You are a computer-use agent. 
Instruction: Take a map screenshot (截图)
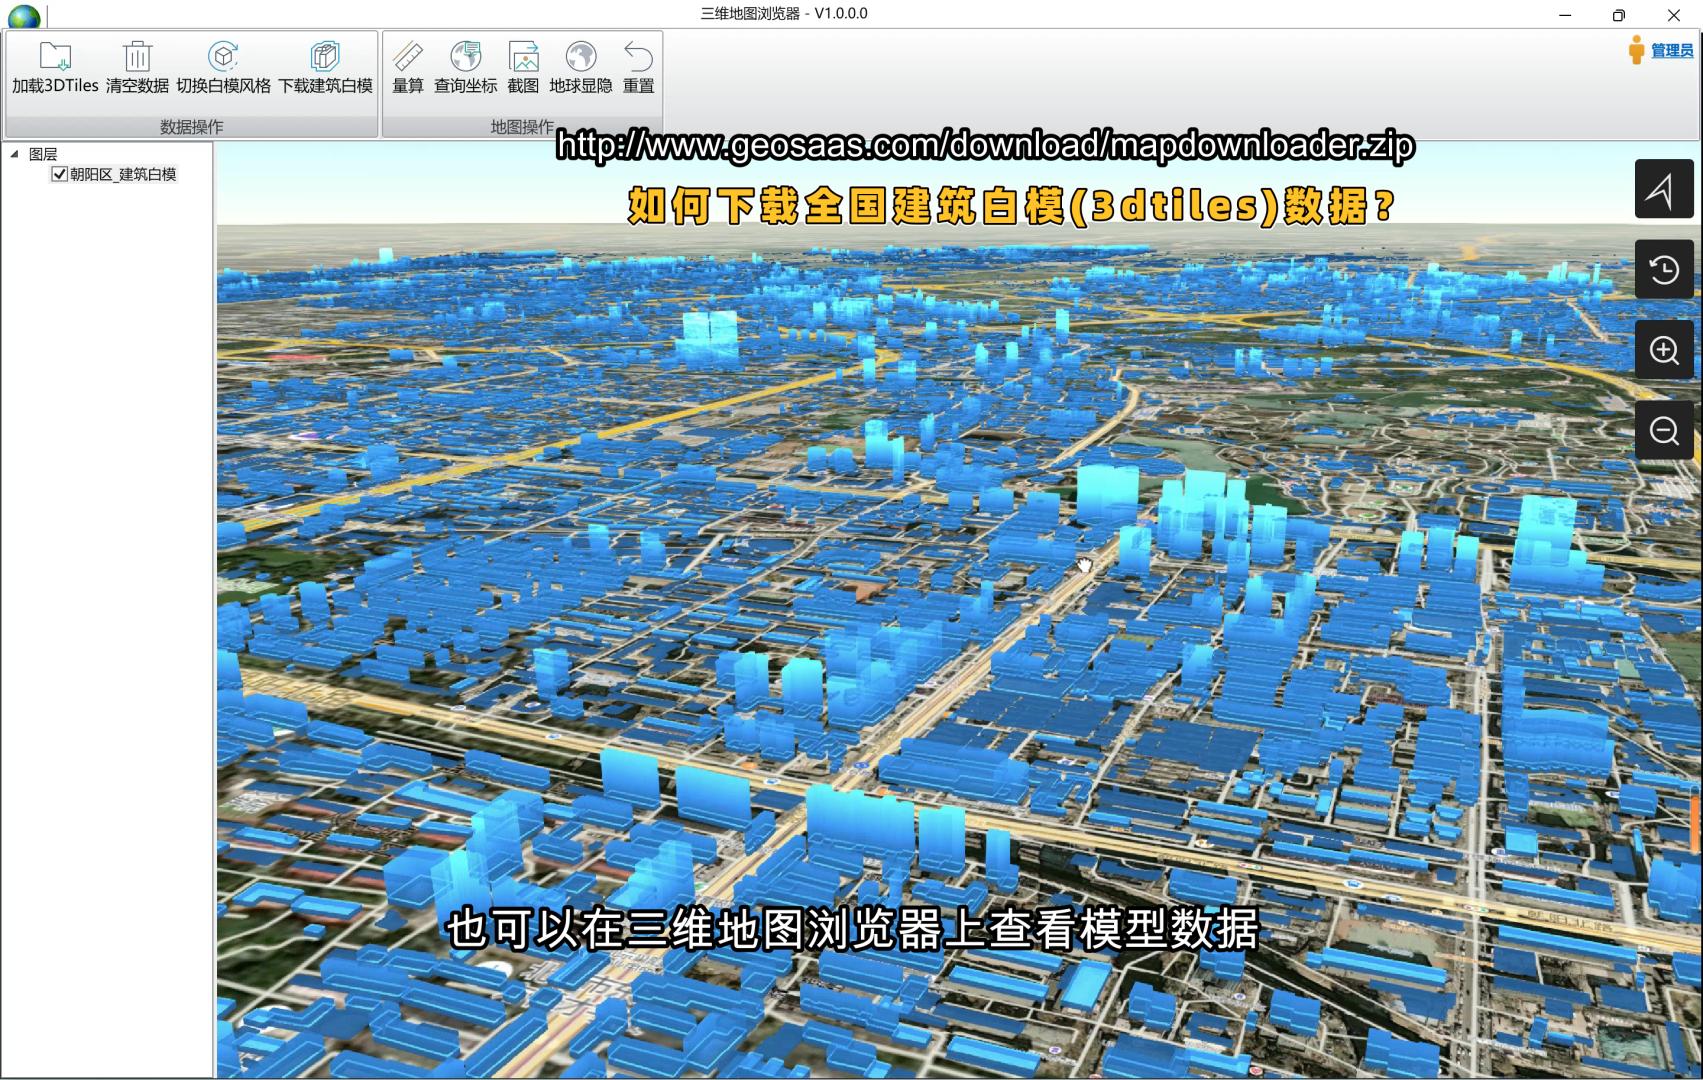pos(523,57)
